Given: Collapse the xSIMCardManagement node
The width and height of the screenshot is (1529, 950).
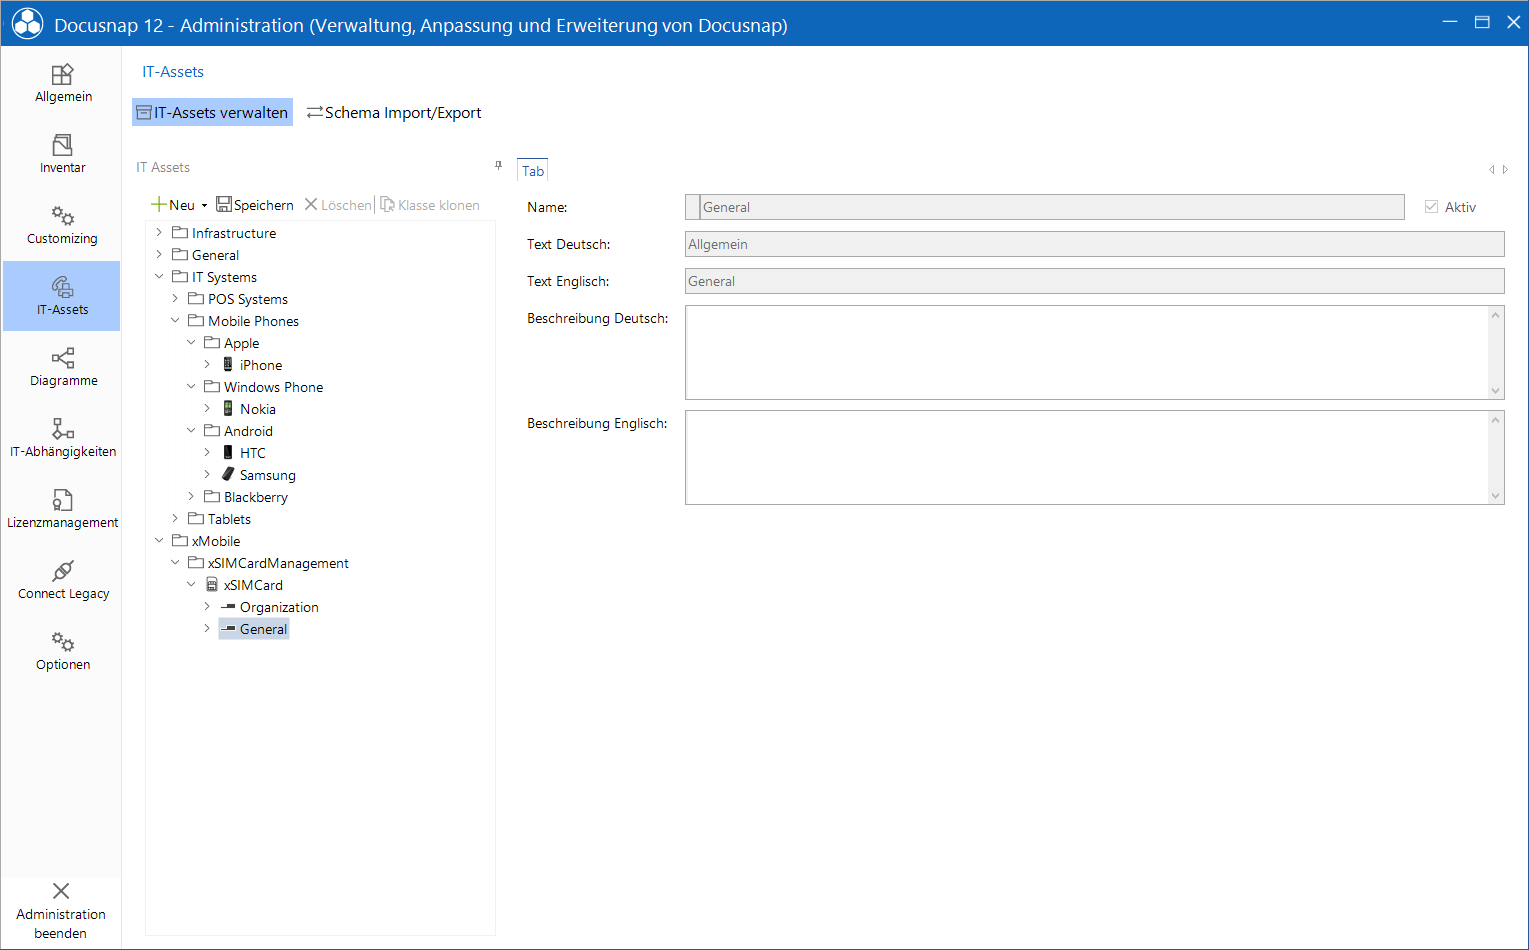Looking at the screenshot, I should pyautogui.click(x=175, y=563).
